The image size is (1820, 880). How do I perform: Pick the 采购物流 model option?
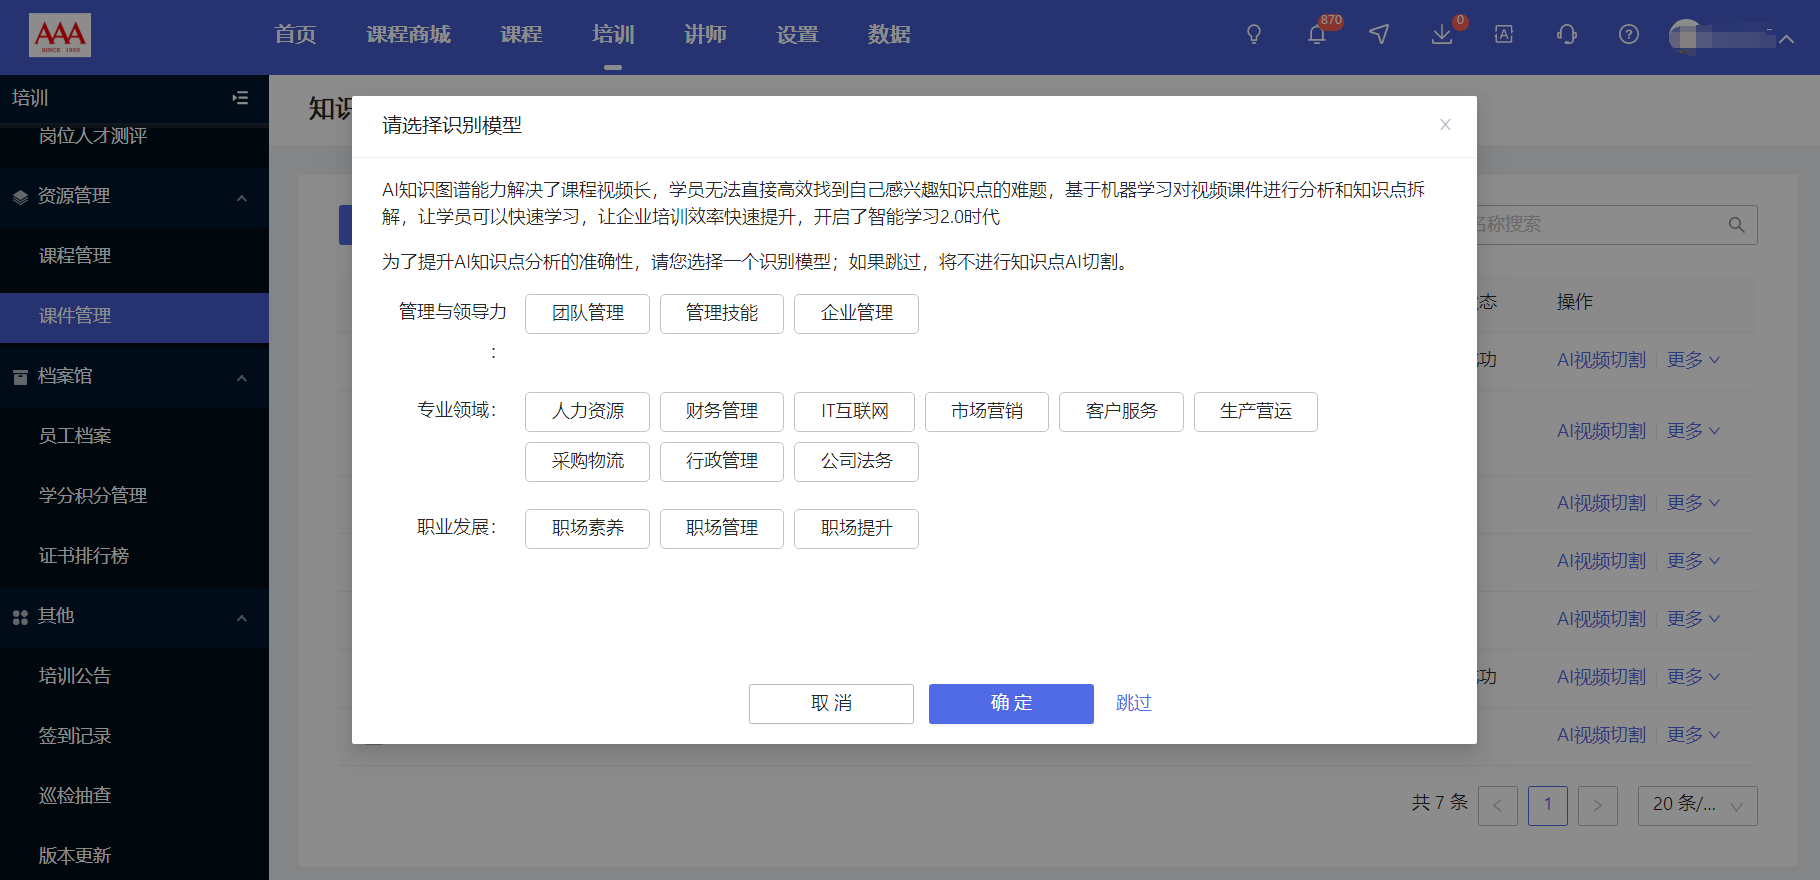click(x=587, y=461)
